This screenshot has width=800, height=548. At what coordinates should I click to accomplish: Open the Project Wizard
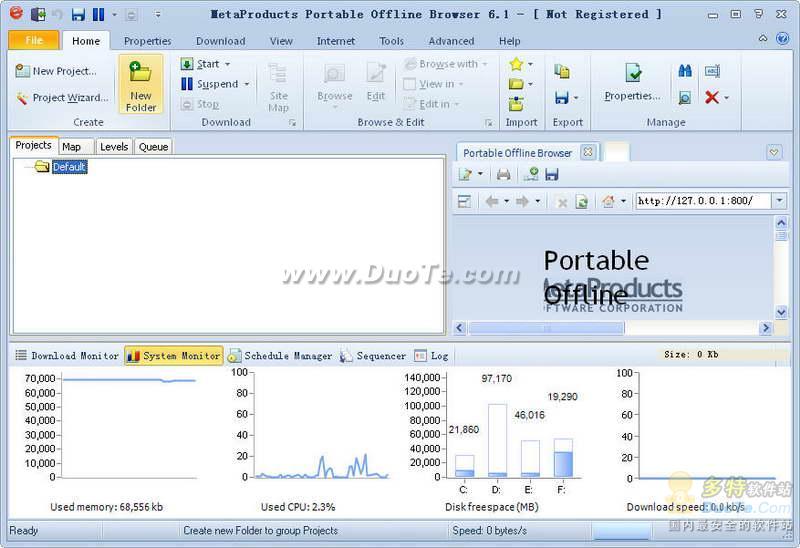pos(62,97)
